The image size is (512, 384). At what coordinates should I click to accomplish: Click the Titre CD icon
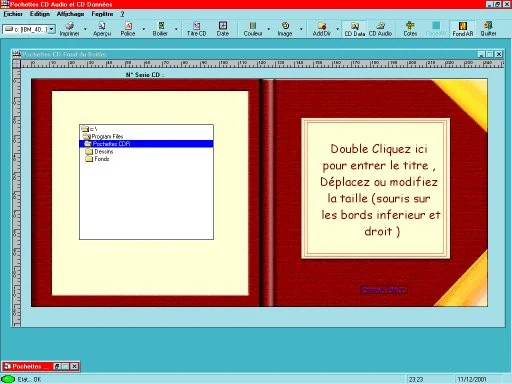[x=197, y=26]
